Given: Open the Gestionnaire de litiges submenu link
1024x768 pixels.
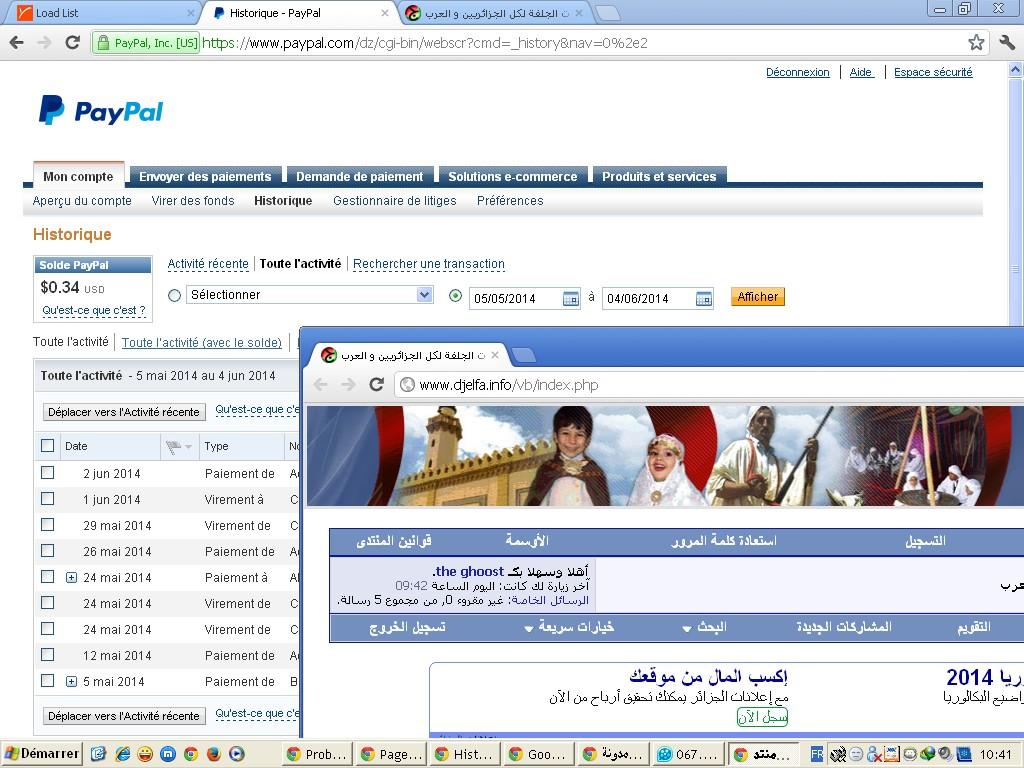Looking at the screenshot, I should (394, 201).
